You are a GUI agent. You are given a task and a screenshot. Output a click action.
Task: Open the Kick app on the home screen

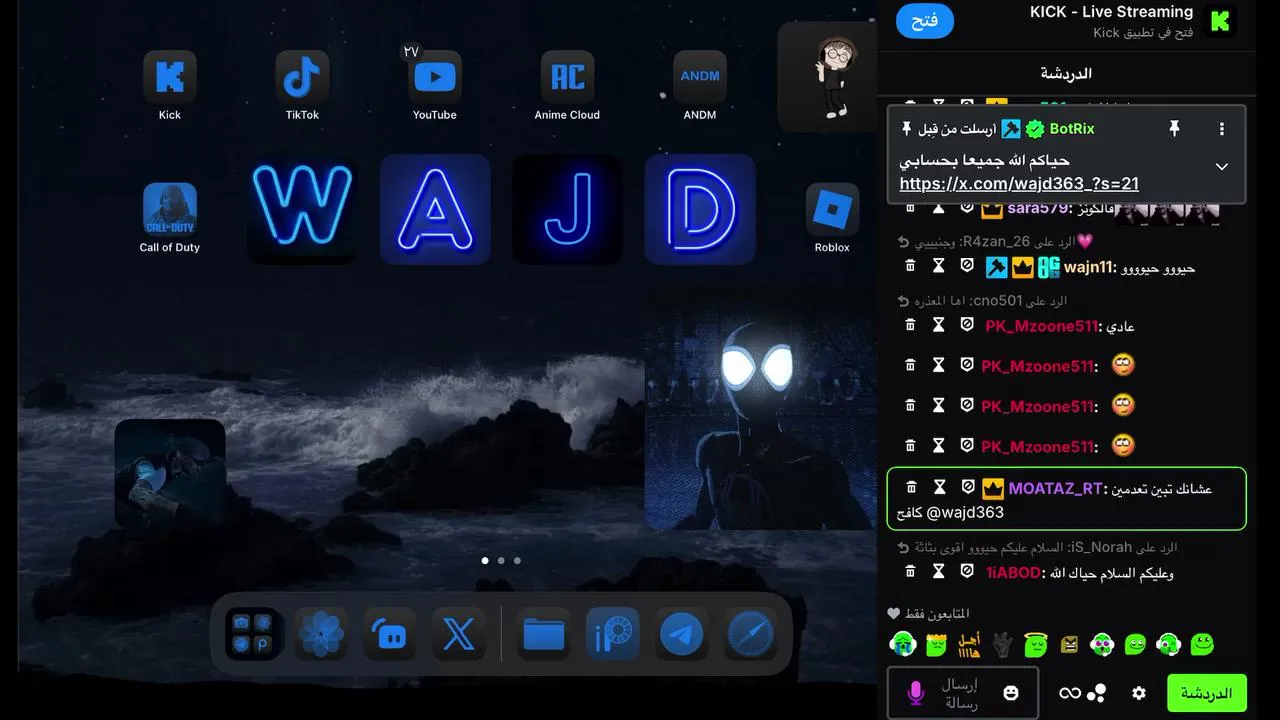click(170, 77)
